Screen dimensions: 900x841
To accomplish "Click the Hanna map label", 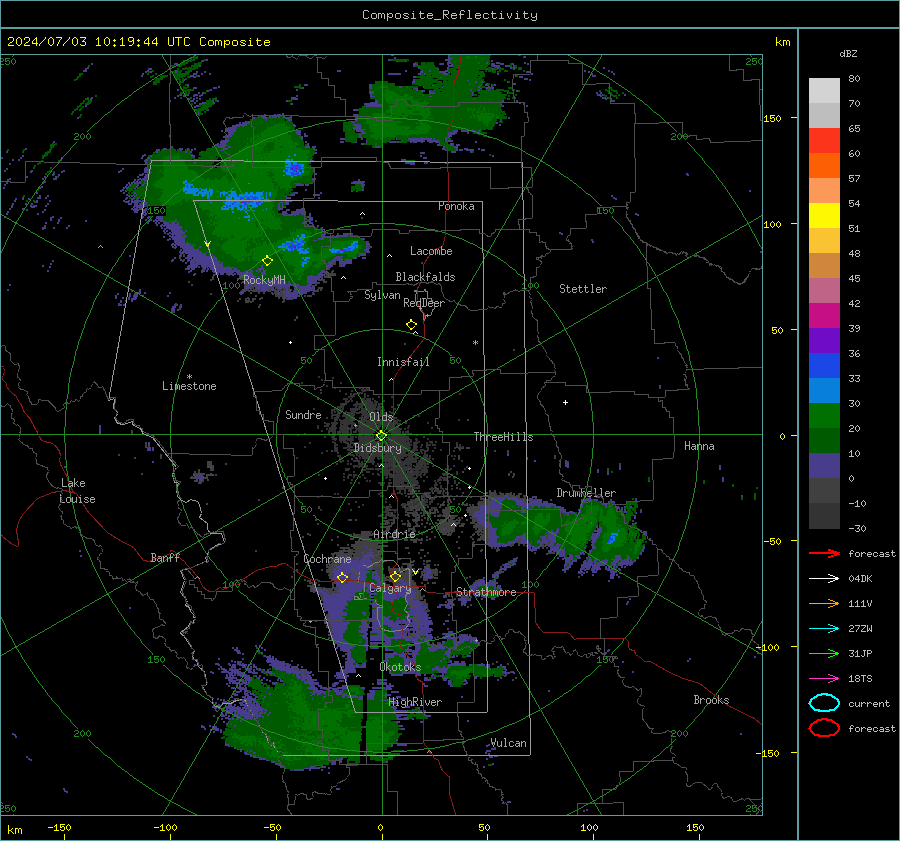I will pos(699,446).
